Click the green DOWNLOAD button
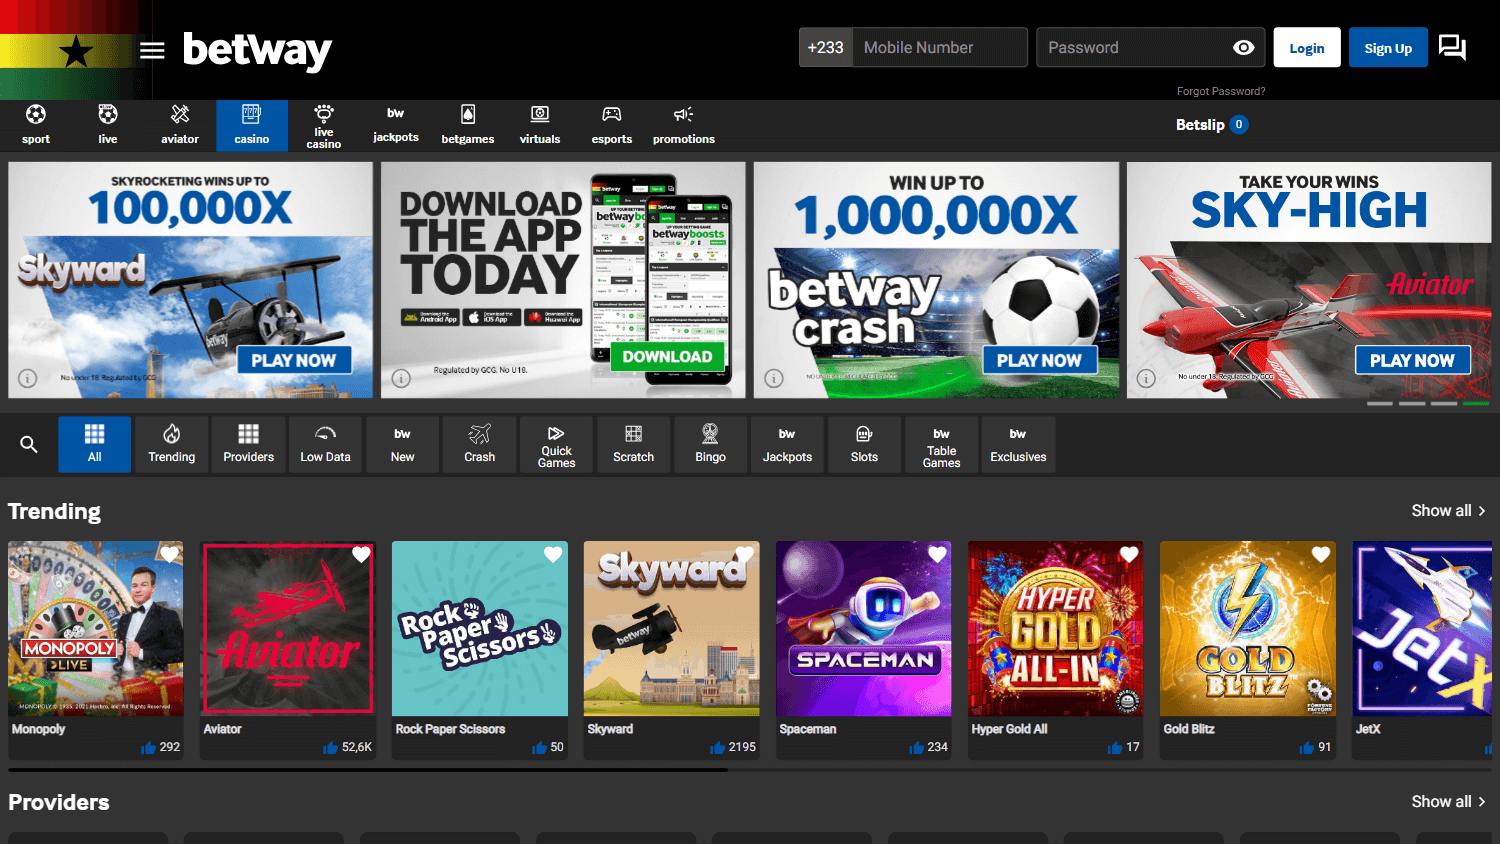Image resolution: width=1500 pixels, height=844 pixels. point(667,356)
